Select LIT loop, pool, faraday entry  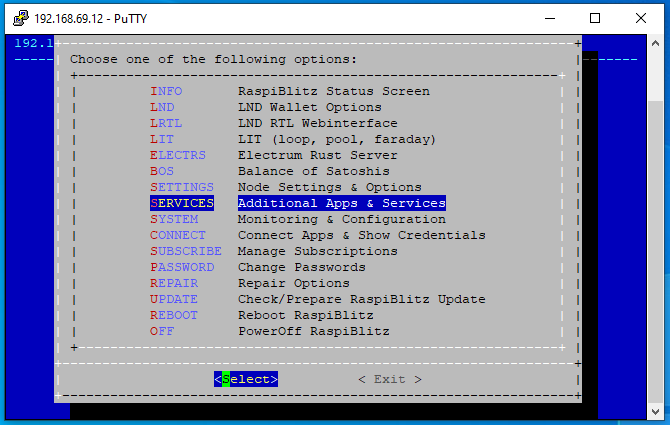click(x=293, y=139)
